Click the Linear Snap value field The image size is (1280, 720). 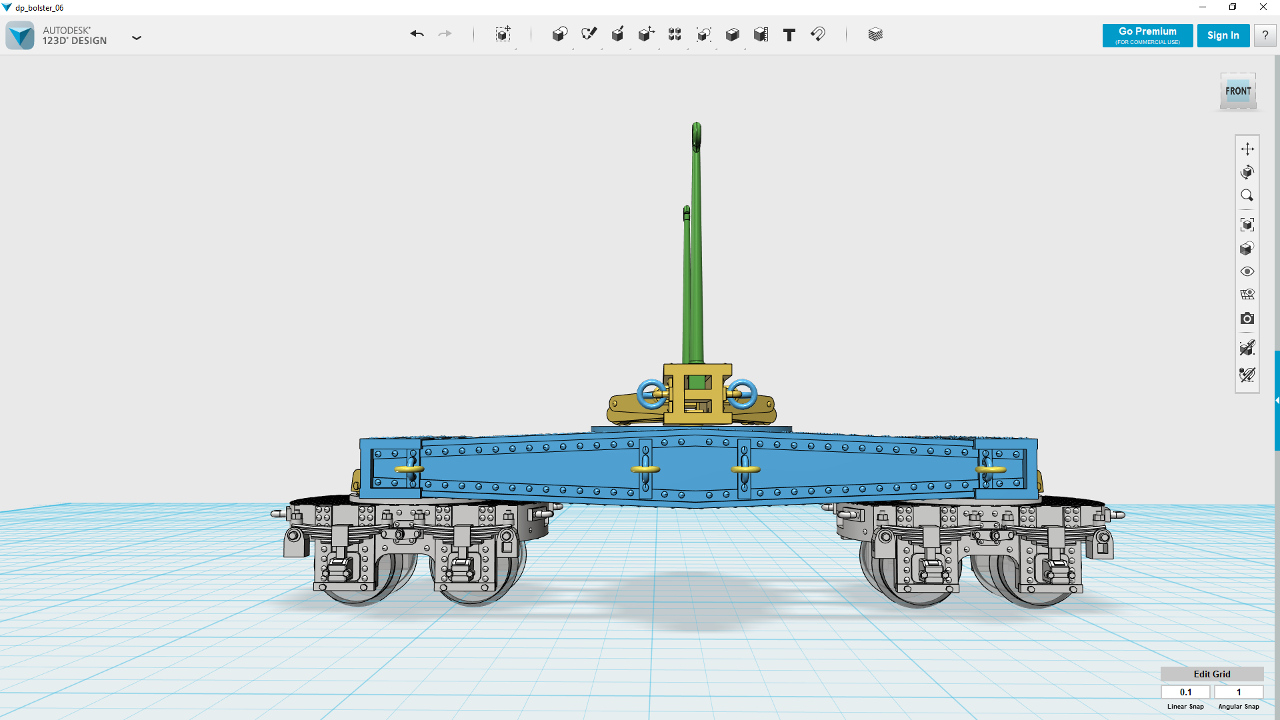(1186, 692)
